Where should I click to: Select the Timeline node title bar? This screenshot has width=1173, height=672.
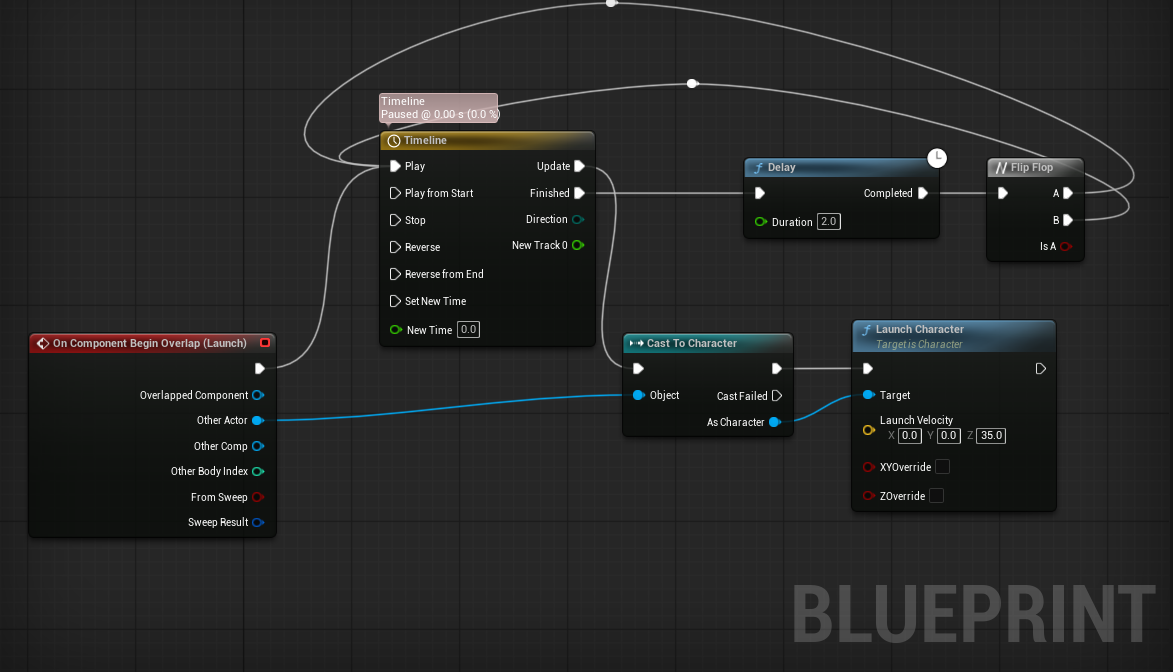tap(487, 141)
